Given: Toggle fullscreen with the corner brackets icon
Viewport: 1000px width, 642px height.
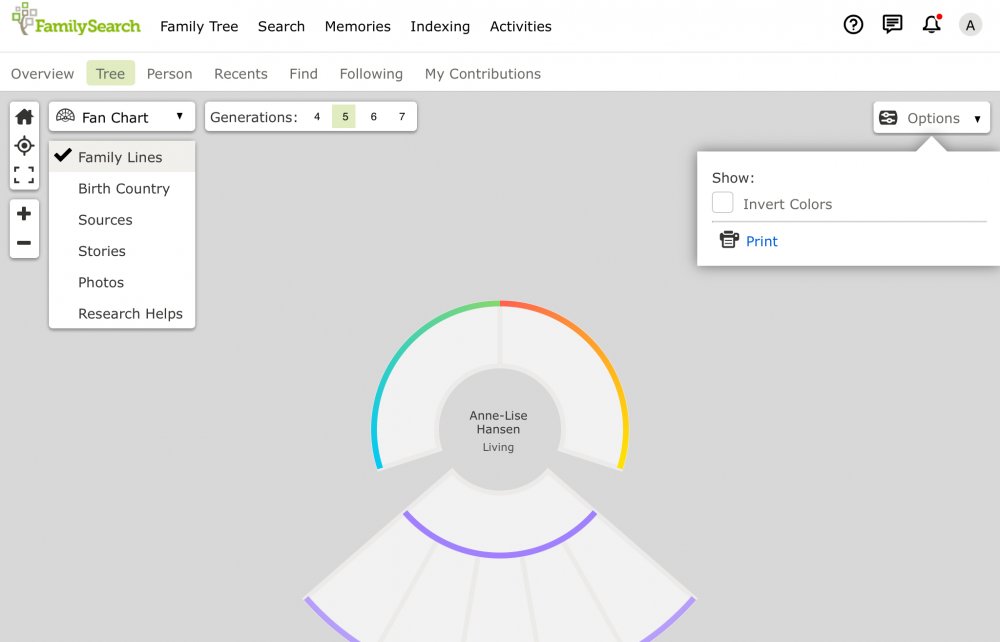Looking at the screenshot, I should pos(24,175).
